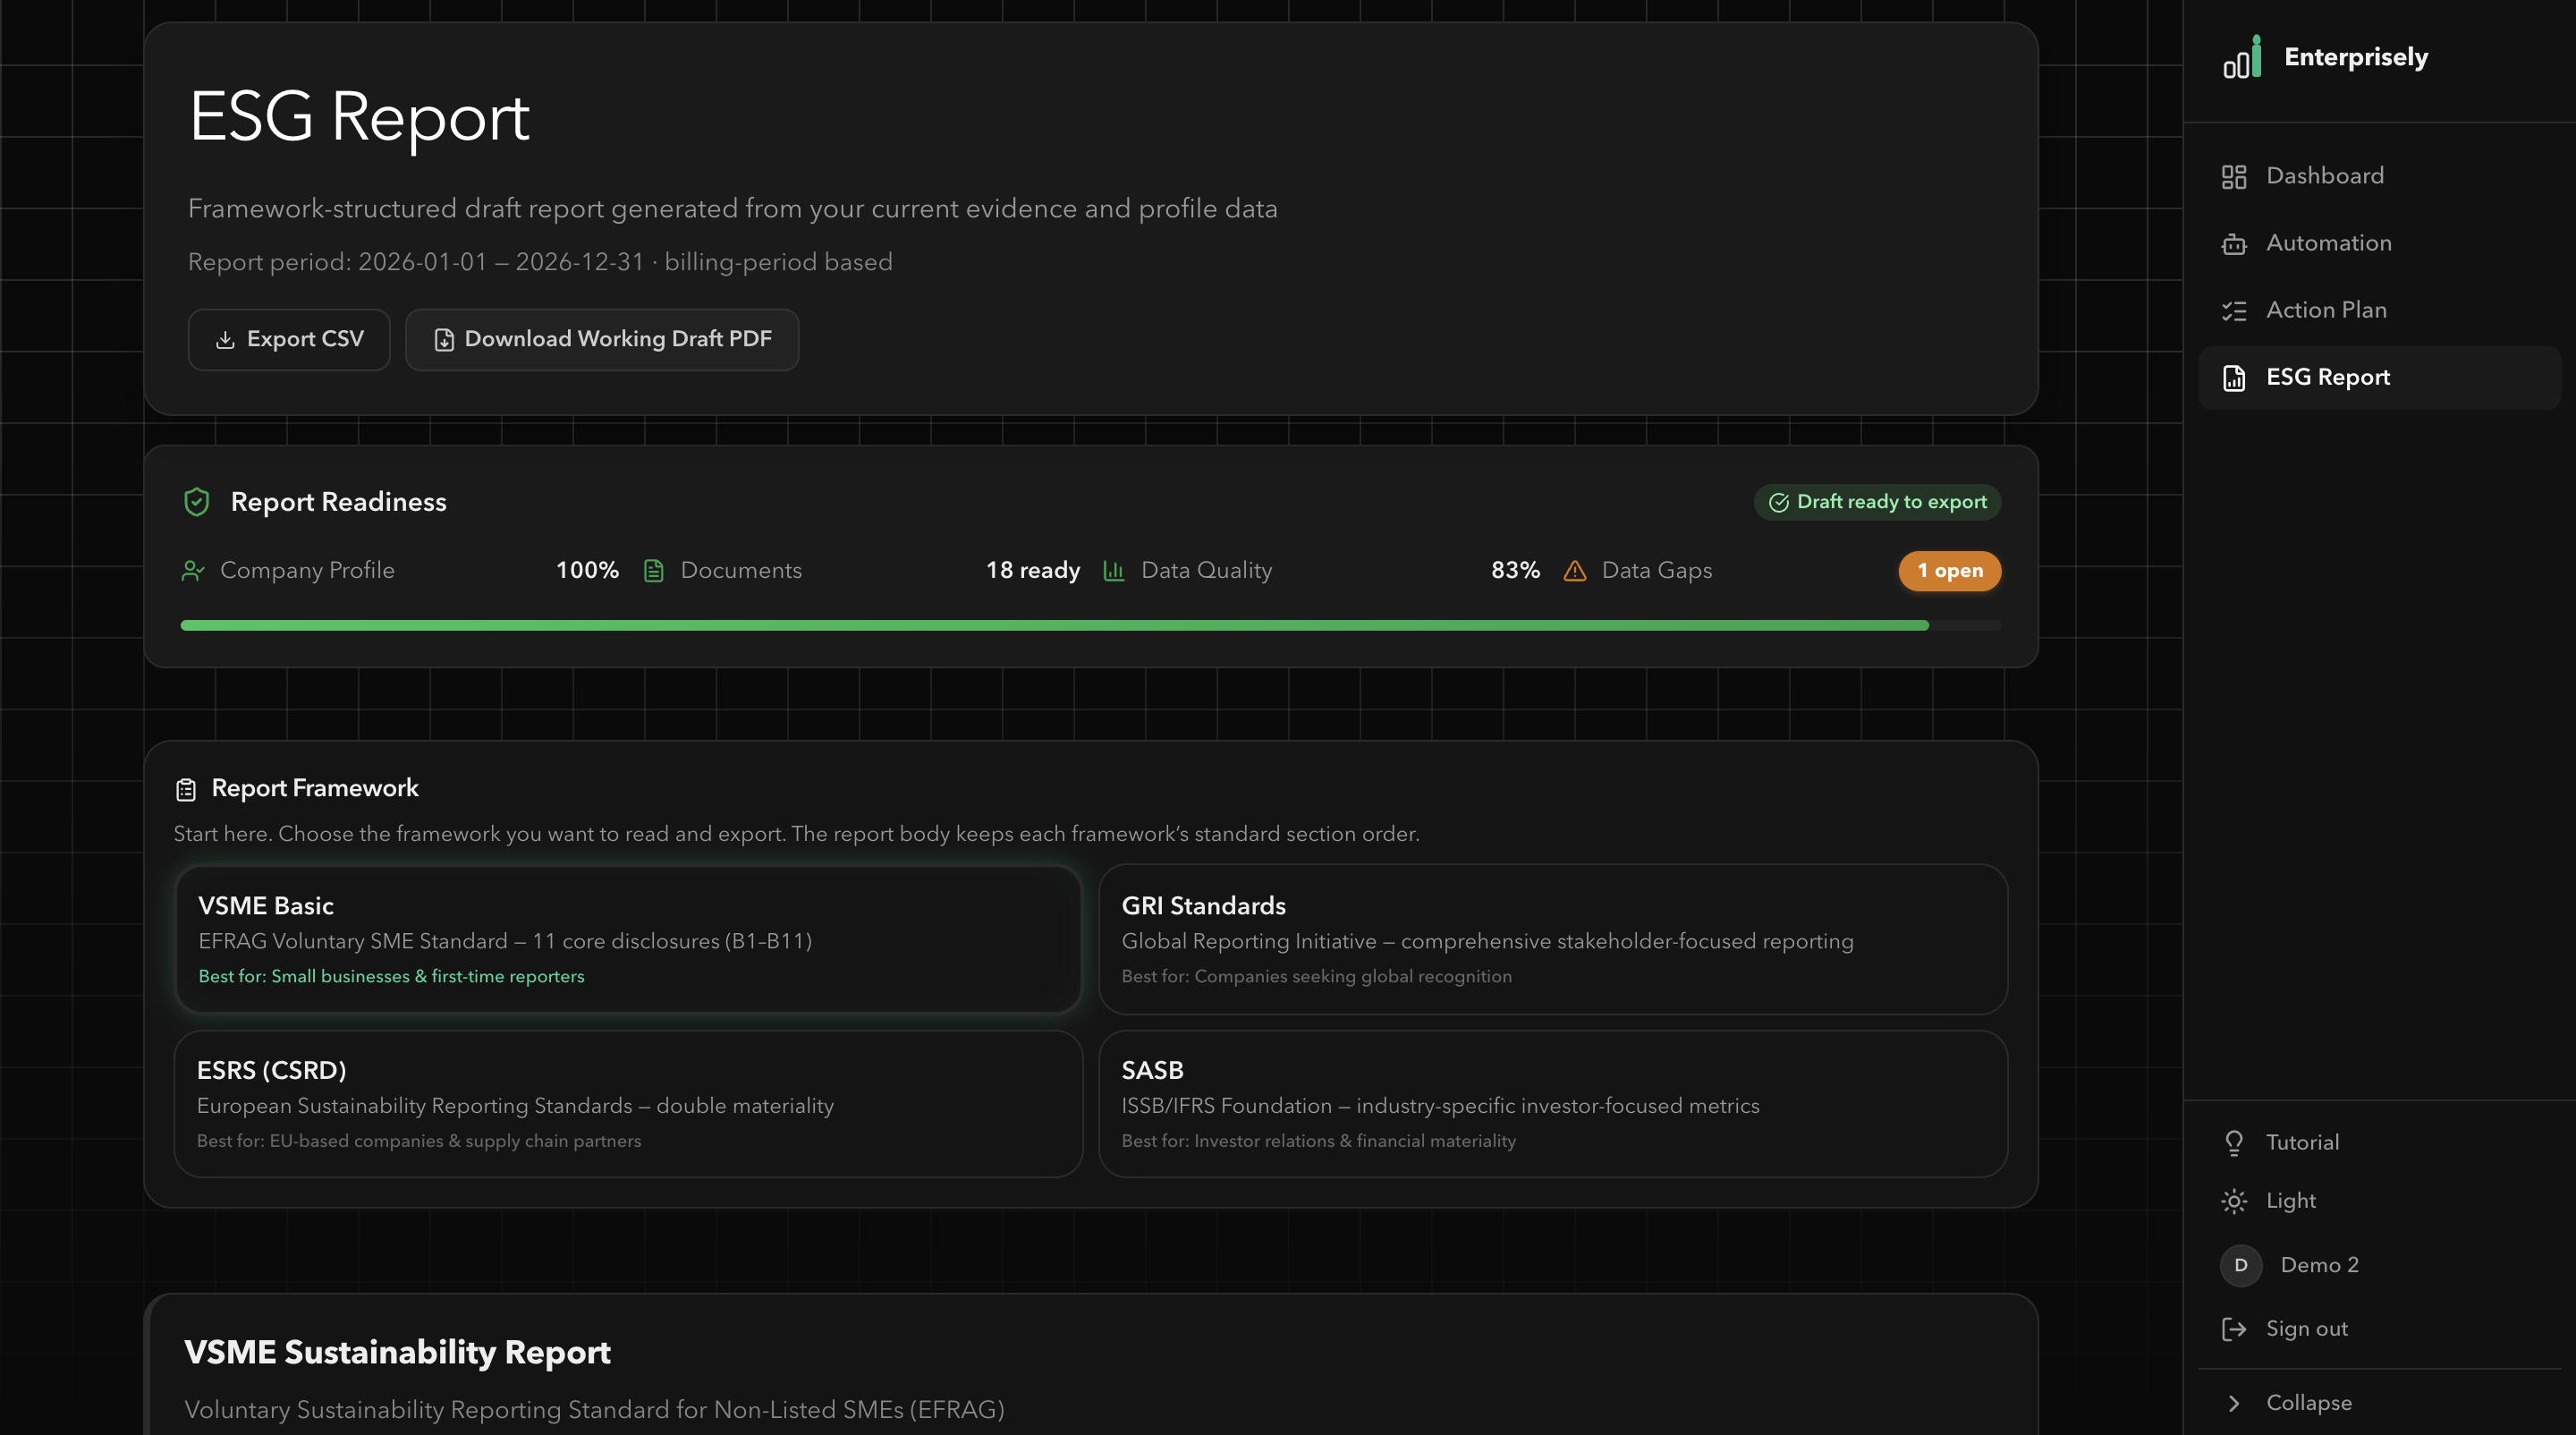Choose the ESRS (CSRD) framework option
Screen dimensions: 2576x1435
click(x=627, y=1103)
